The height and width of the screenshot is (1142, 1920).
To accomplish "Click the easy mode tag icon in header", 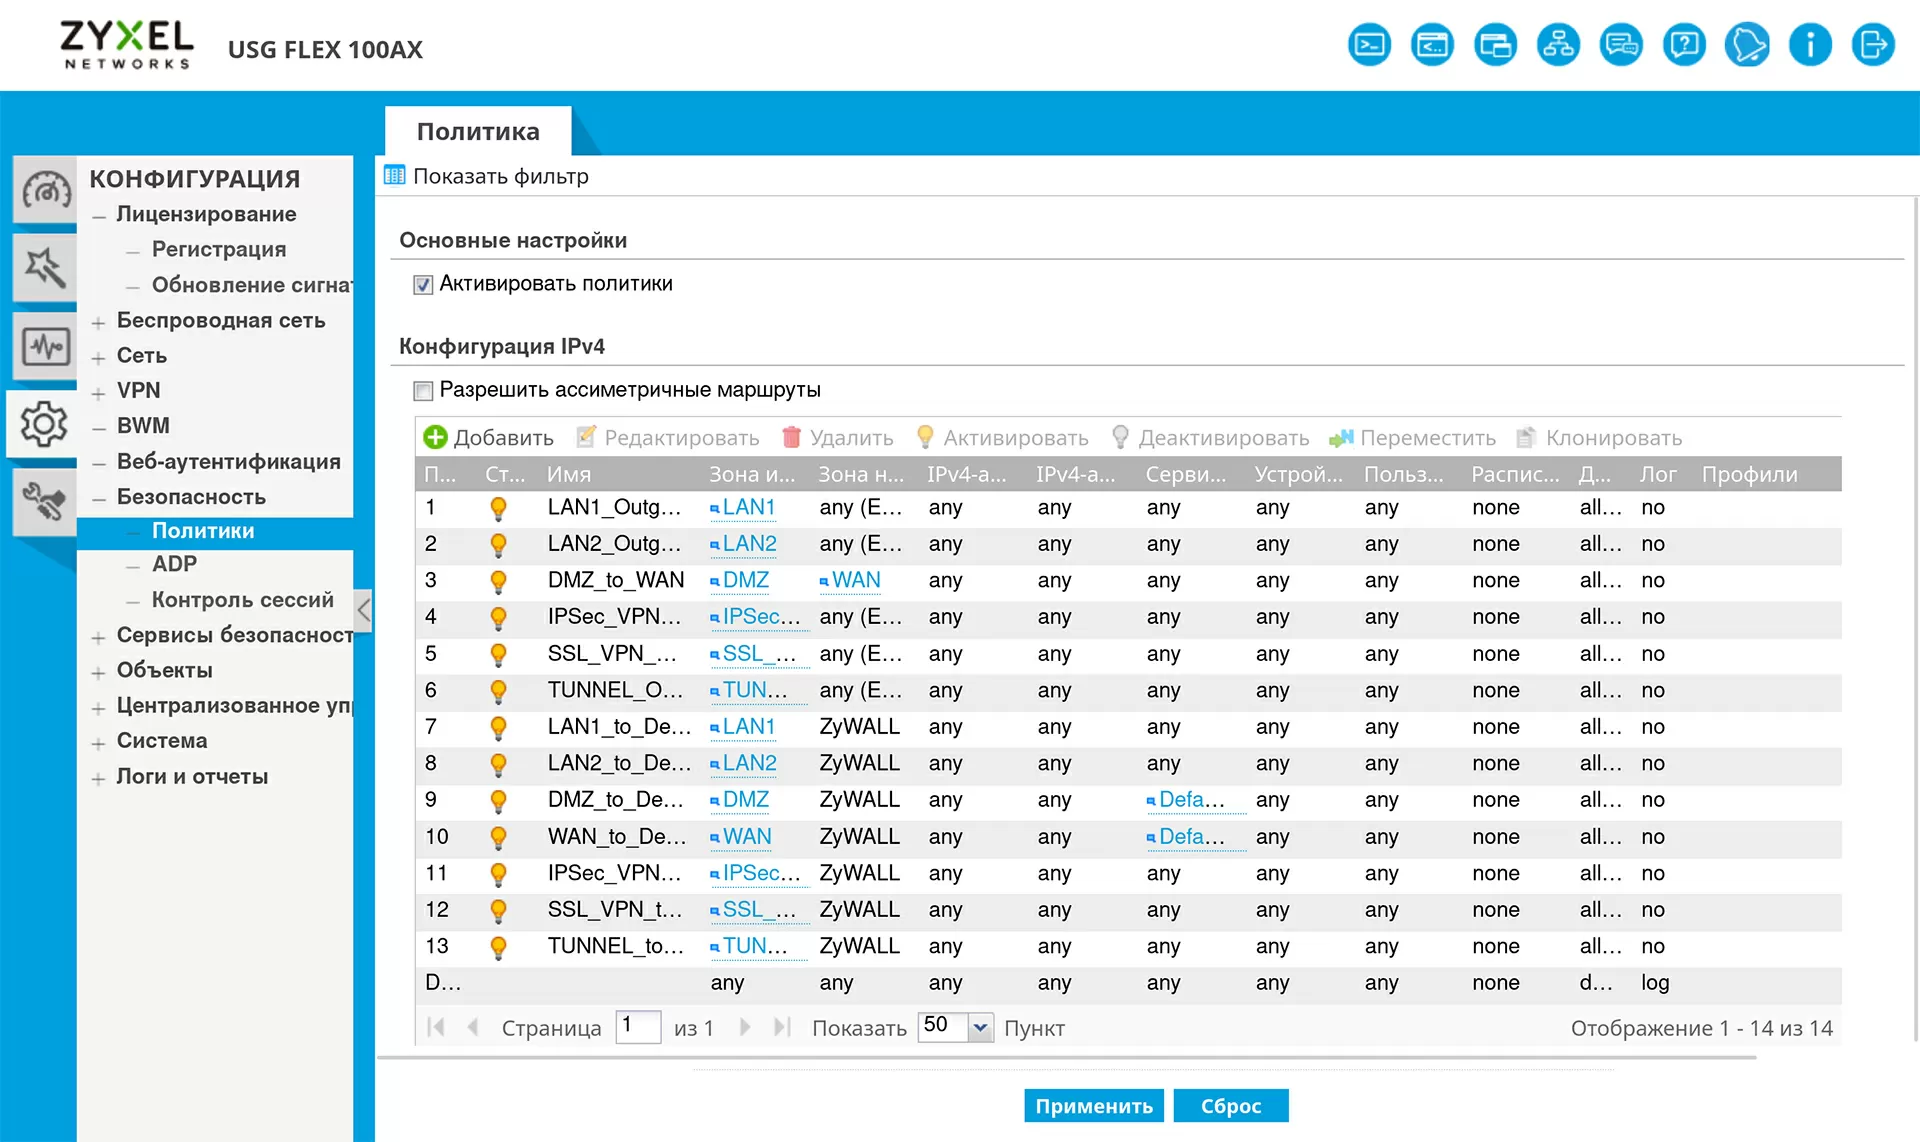I will 1747,45.
